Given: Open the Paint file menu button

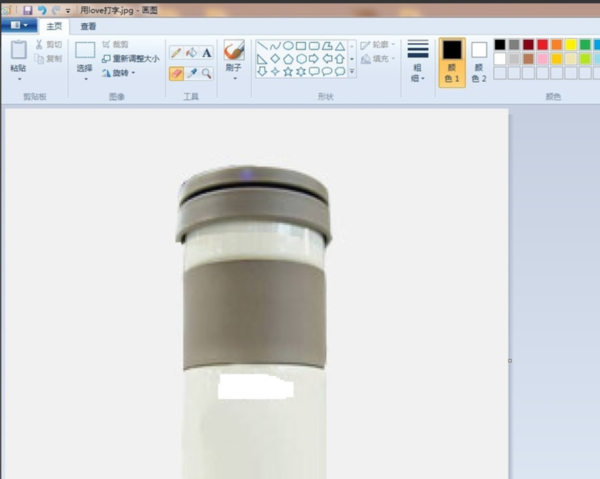Looking at the screenshot, I should pyautogui.click(x=19, y=26).
